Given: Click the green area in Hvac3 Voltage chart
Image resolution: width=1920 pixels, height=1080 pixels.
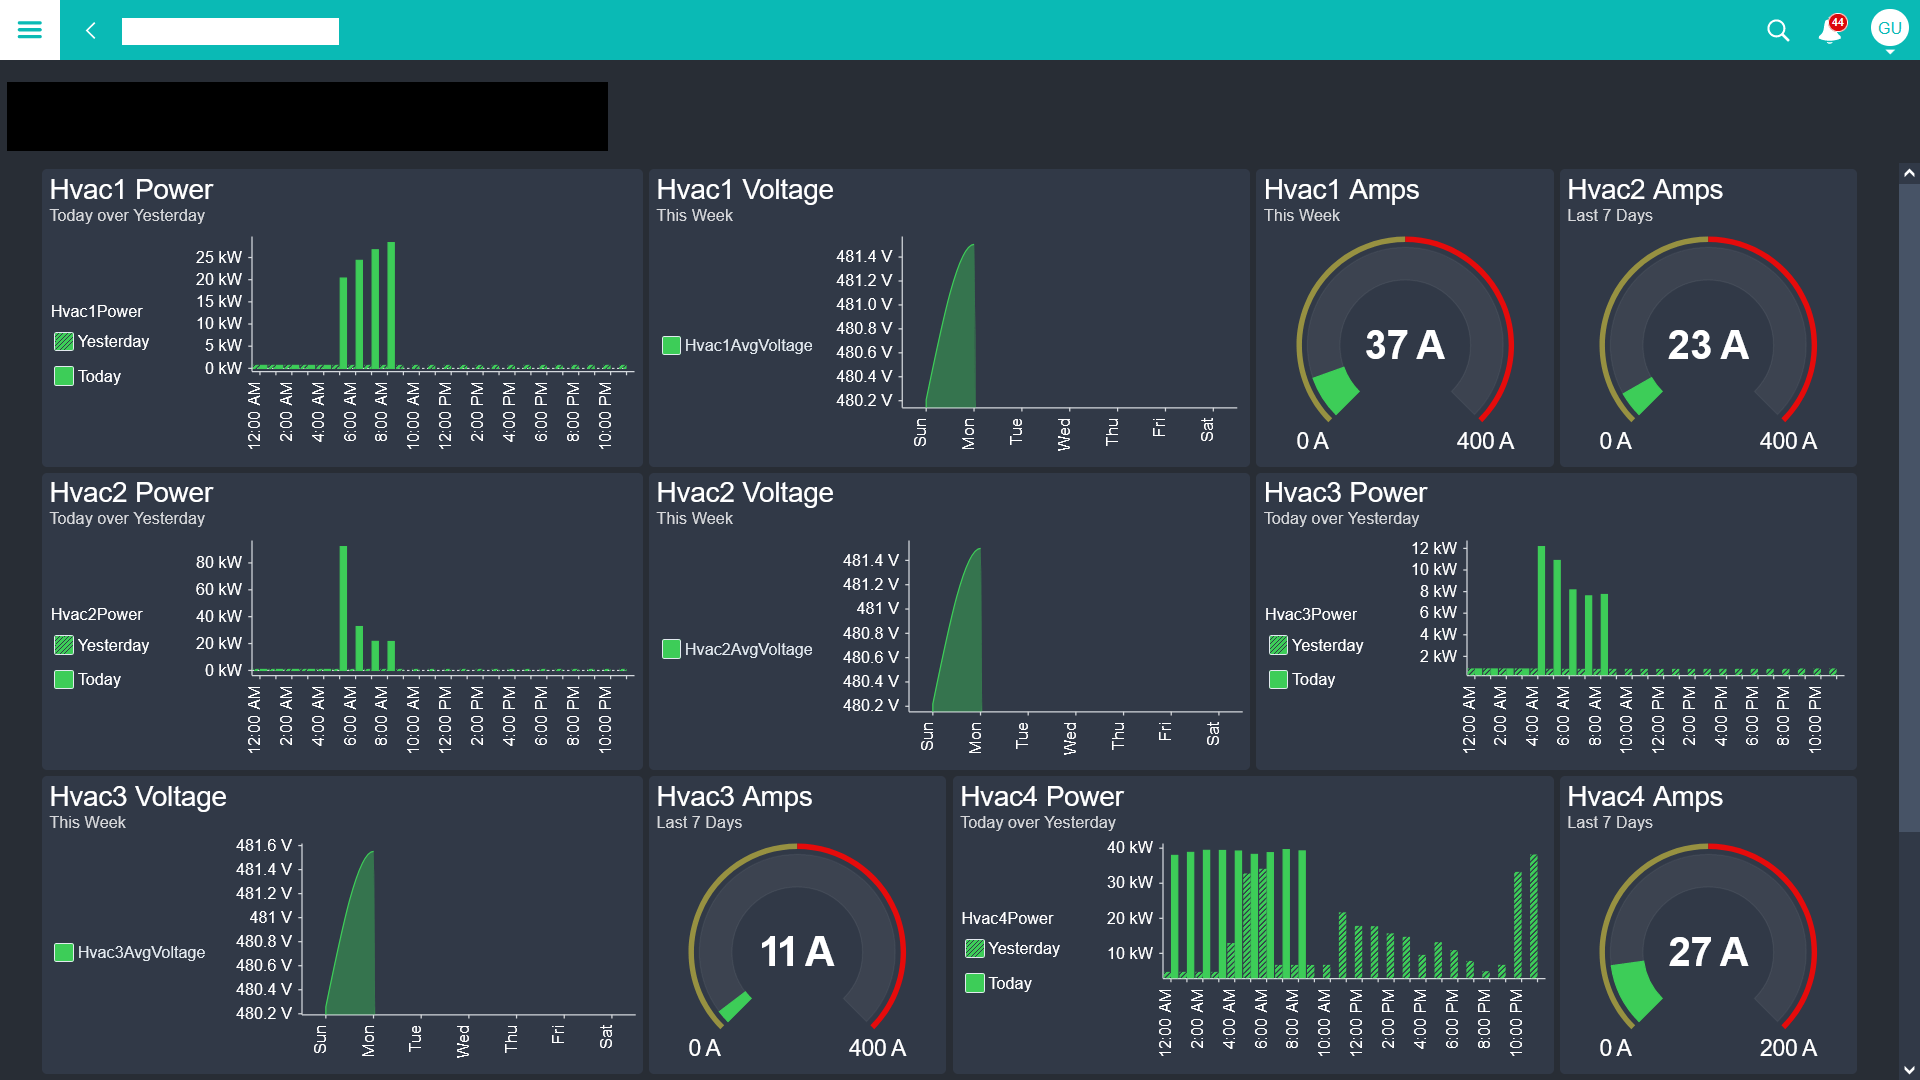Looking at the screenshot, I should pos(357,950).
